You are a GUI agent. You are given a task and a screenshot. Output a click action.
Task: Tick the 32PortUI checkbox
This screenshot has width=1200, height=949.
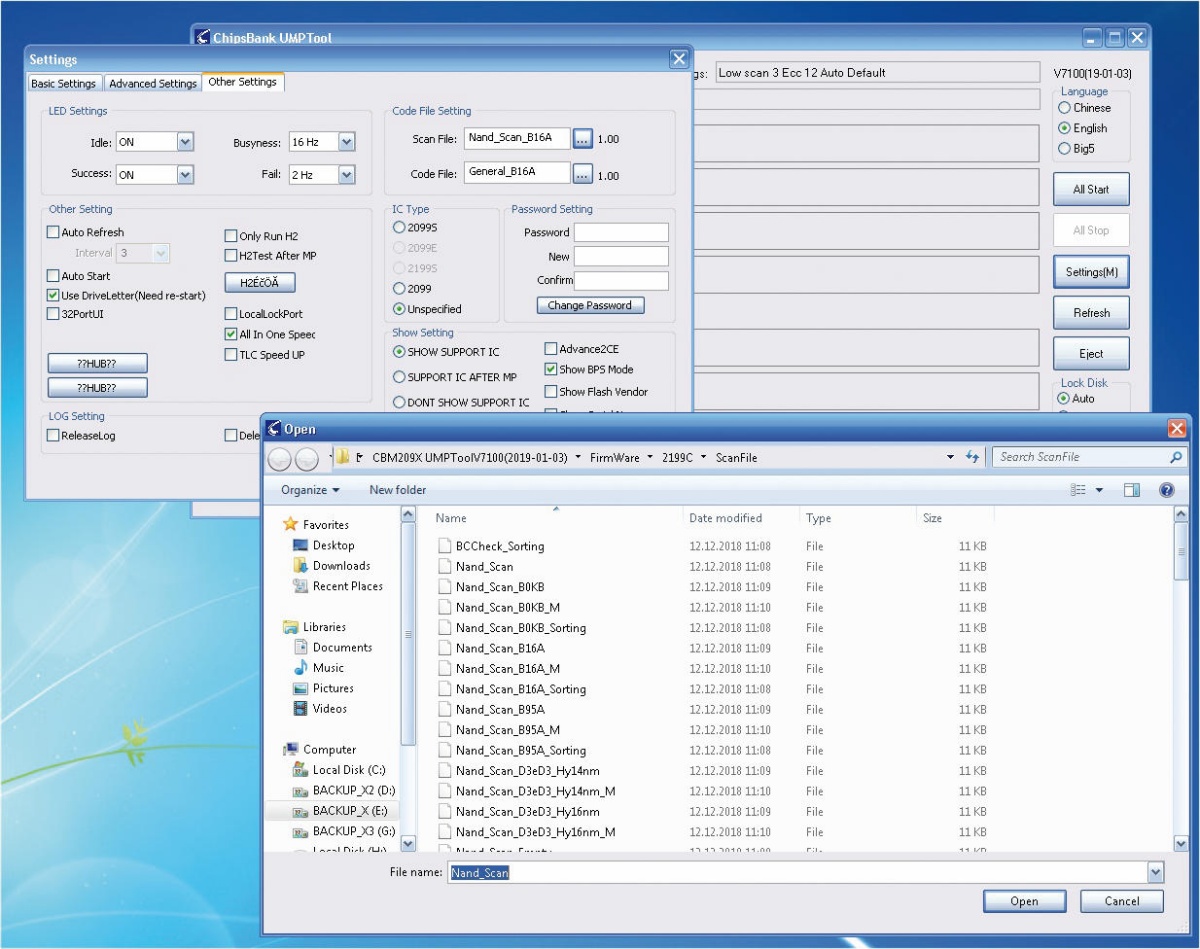[53, 314]
